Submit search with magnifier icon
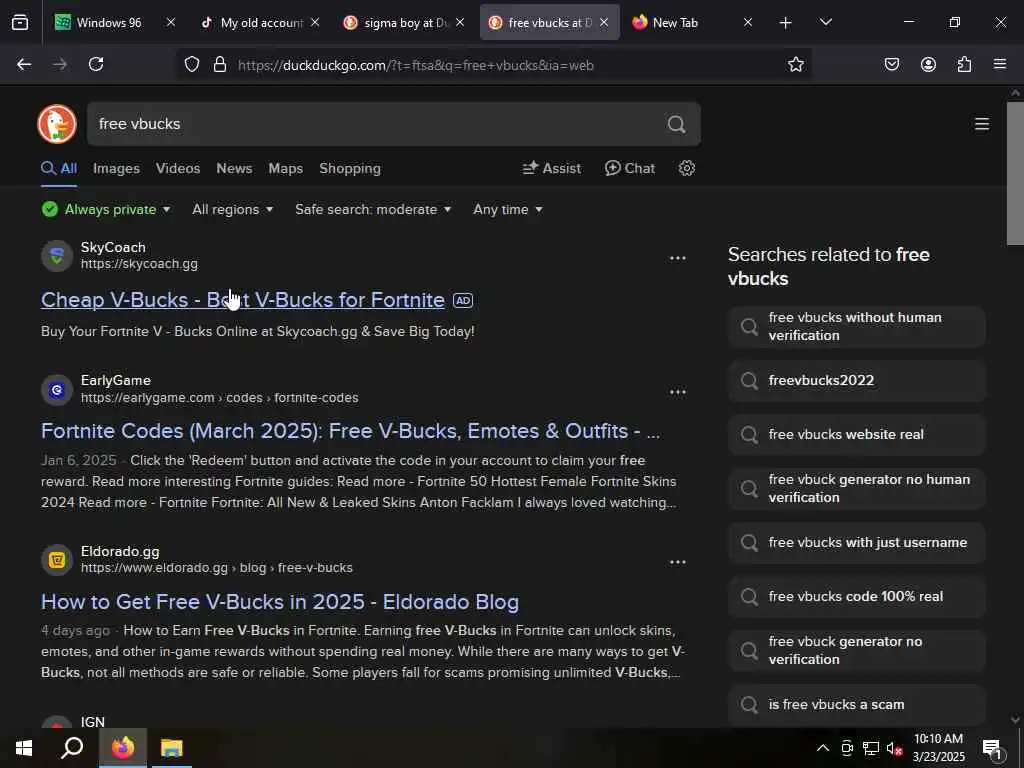The image size is (1024, 768). coord(677,124)
